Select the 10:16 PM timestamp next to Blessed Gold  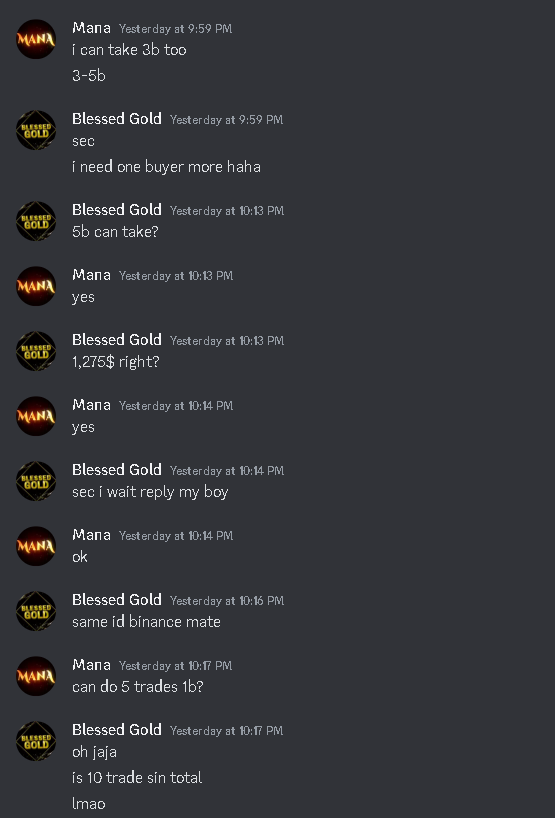point(227,601)
